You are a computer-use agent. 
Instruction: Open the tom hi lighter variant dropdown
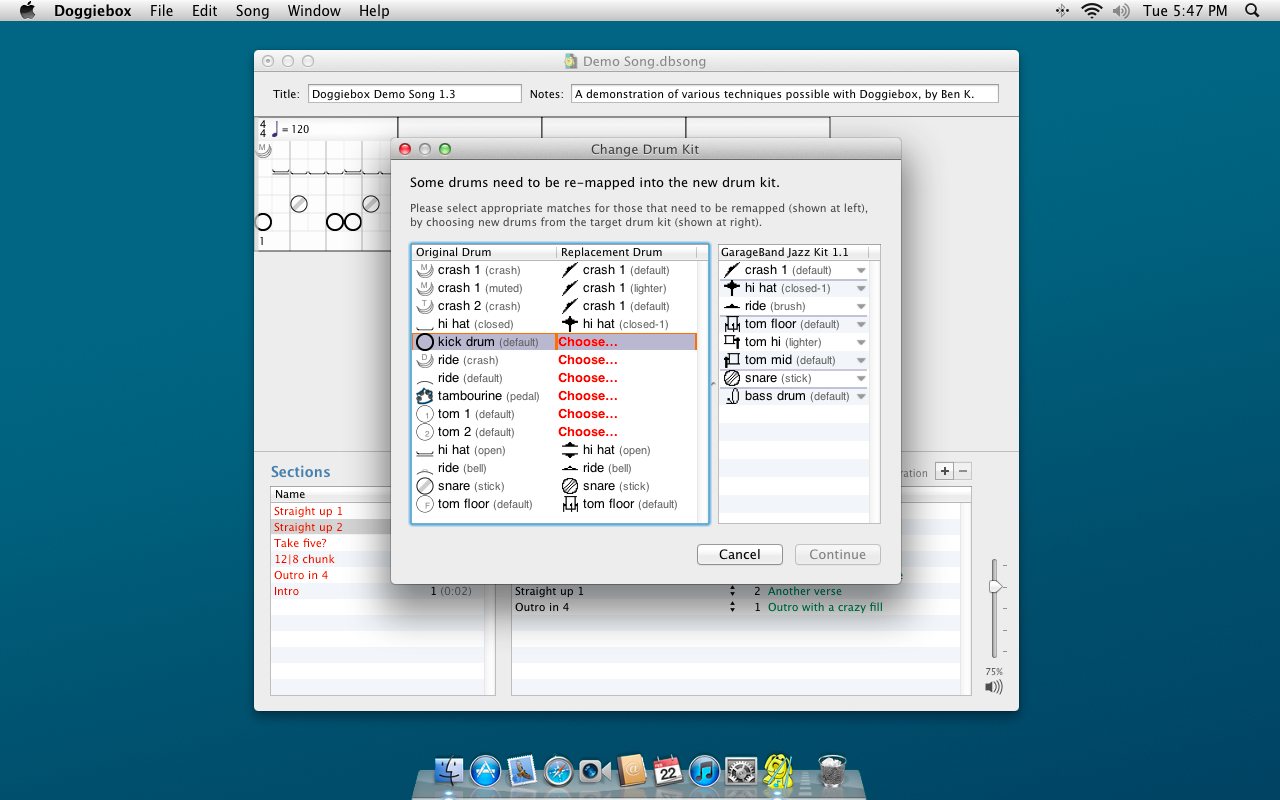[860, 343]
